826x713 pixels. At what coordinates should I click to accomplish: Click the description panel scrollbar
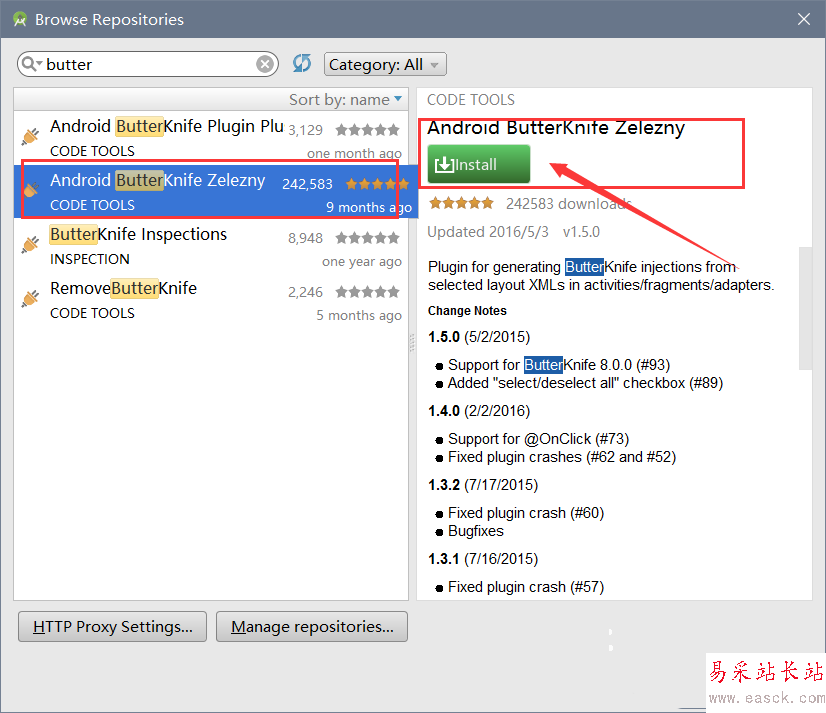[x=805, y=308]
